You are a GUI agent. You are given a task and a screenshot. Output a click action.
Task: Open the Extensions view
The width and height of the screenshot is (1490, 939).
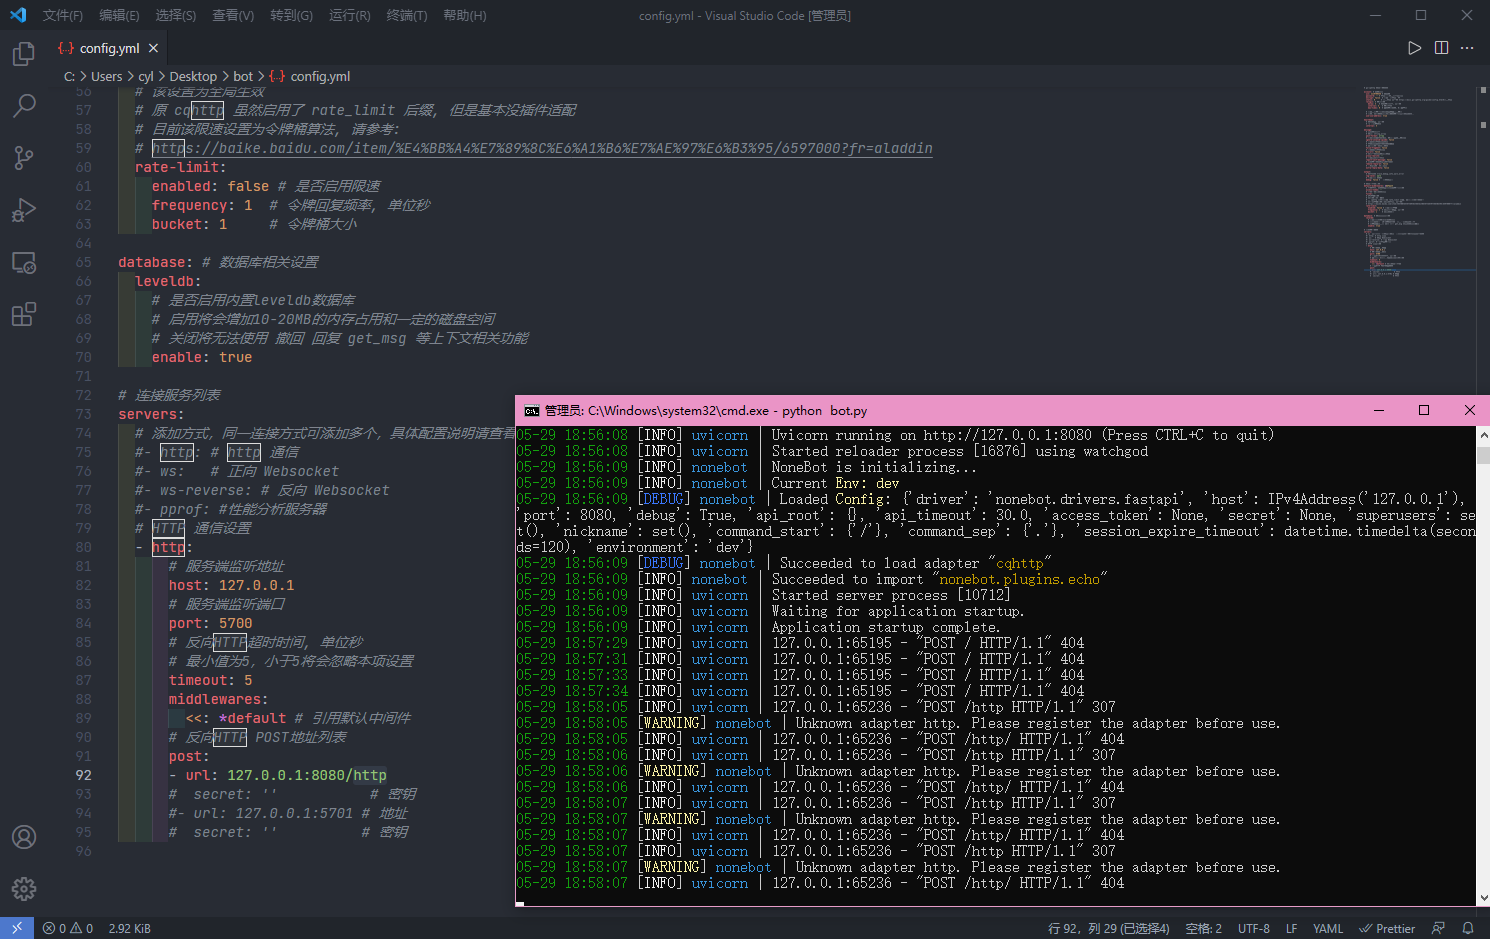(24, 315)
